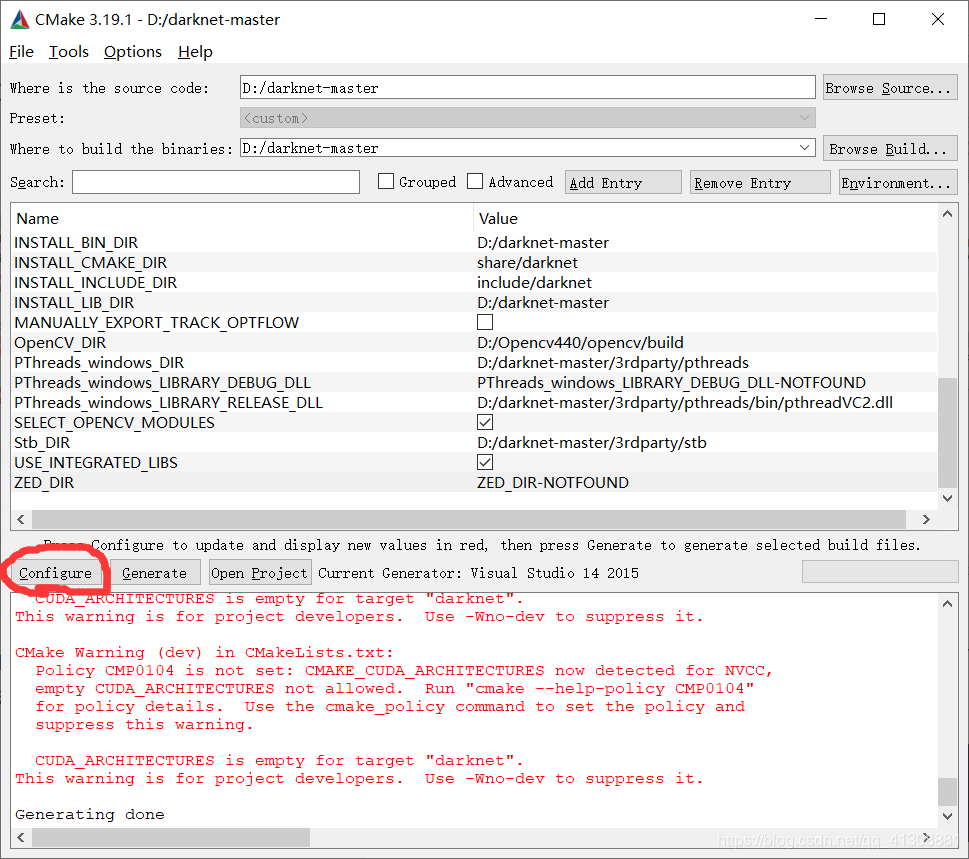
Task: Minimize the CMake window
Action: 821,19
